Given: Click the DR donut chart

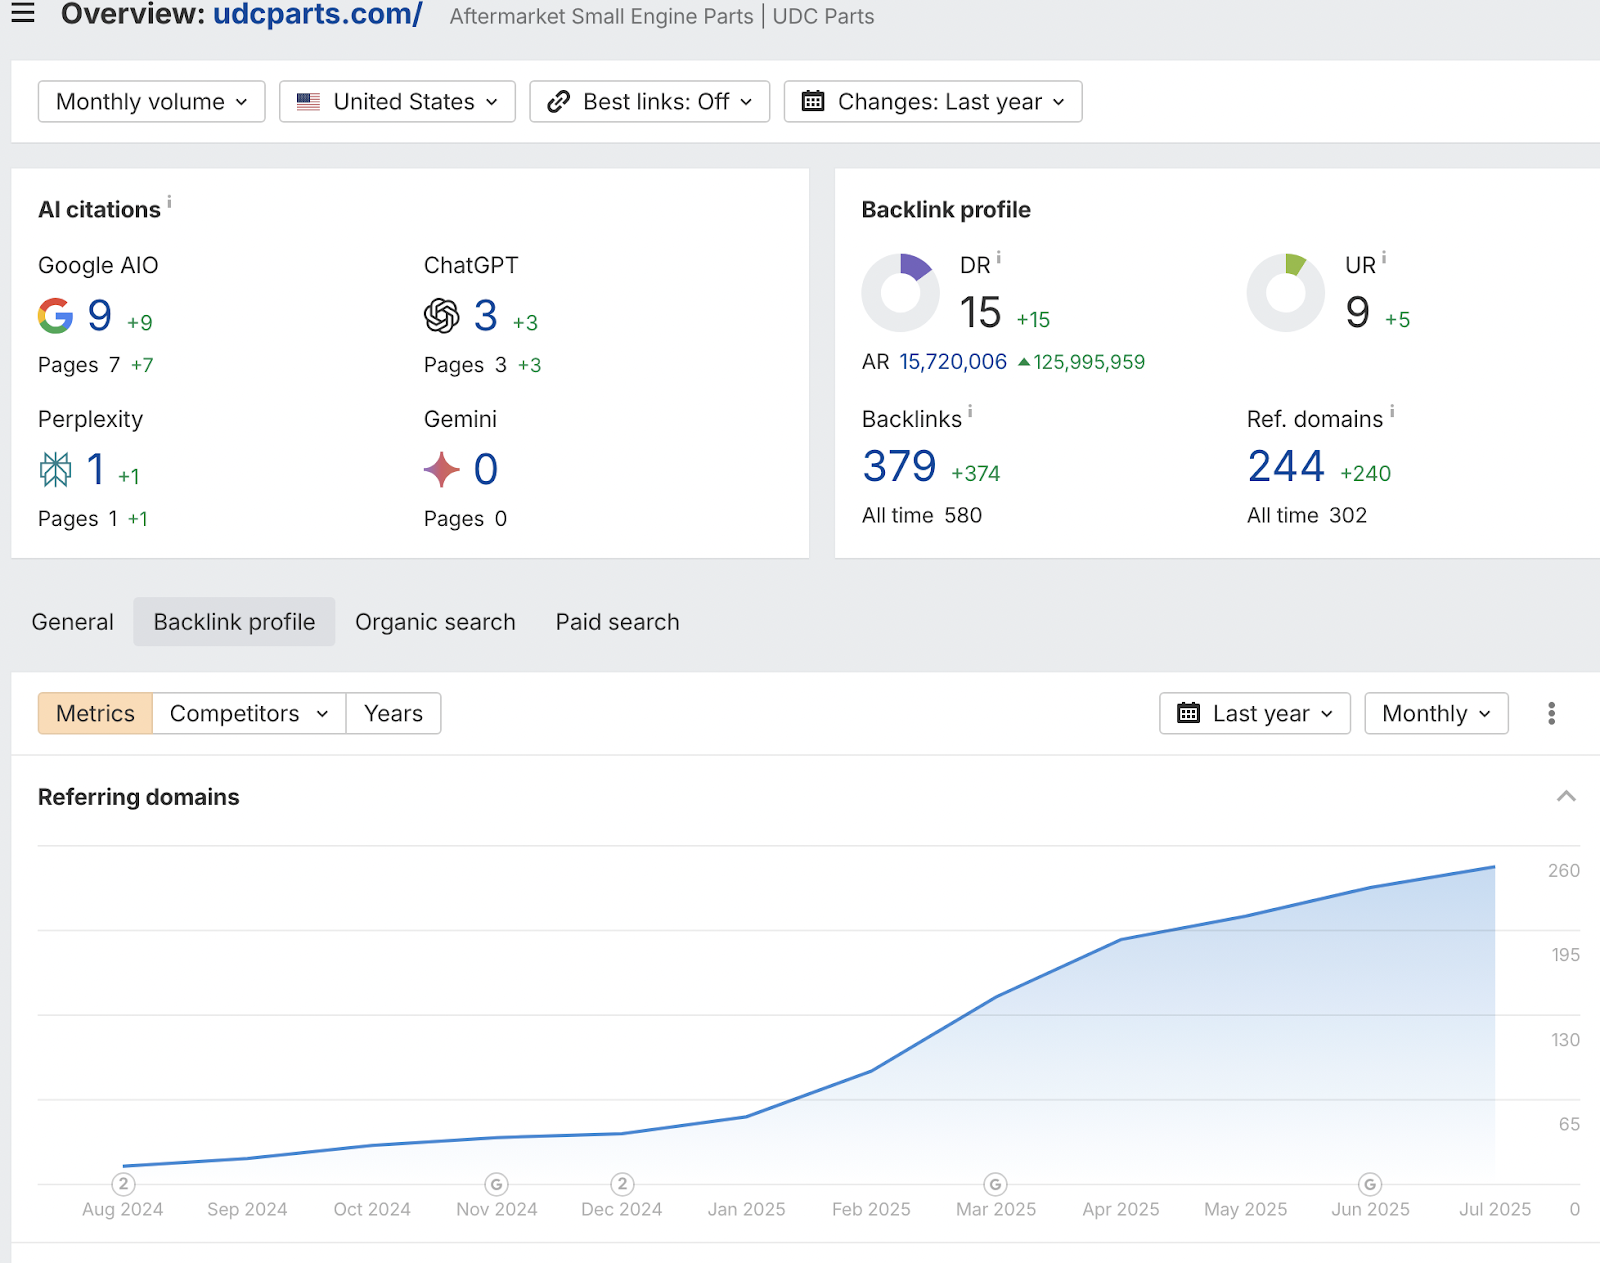Looking at the screenshot, I should [x=900, y=293].
